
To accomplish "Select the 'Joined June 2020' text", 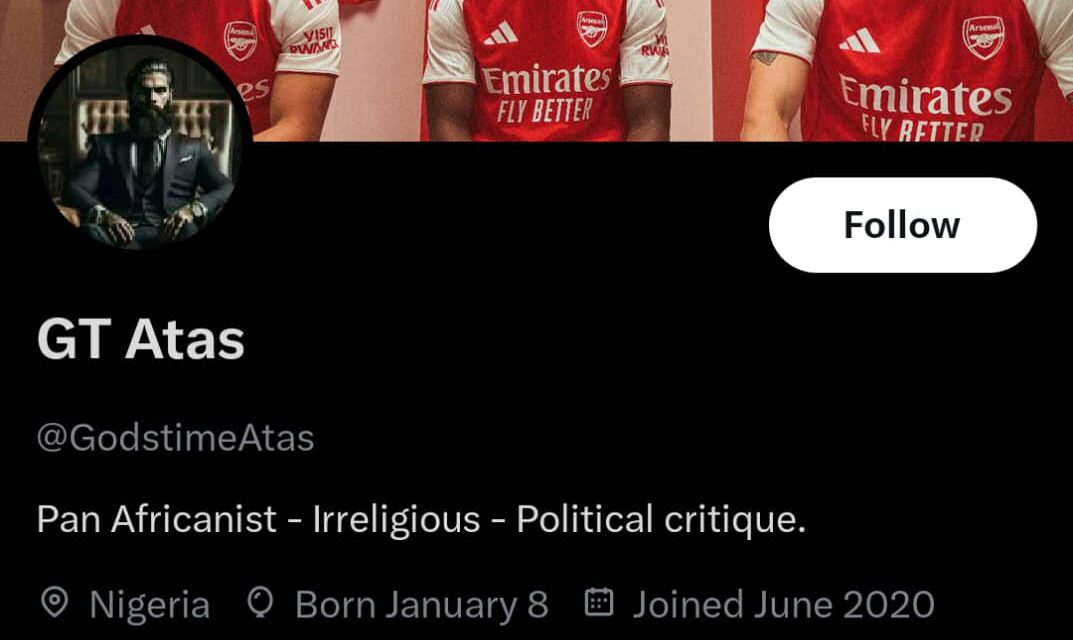I will coord(783,605).
